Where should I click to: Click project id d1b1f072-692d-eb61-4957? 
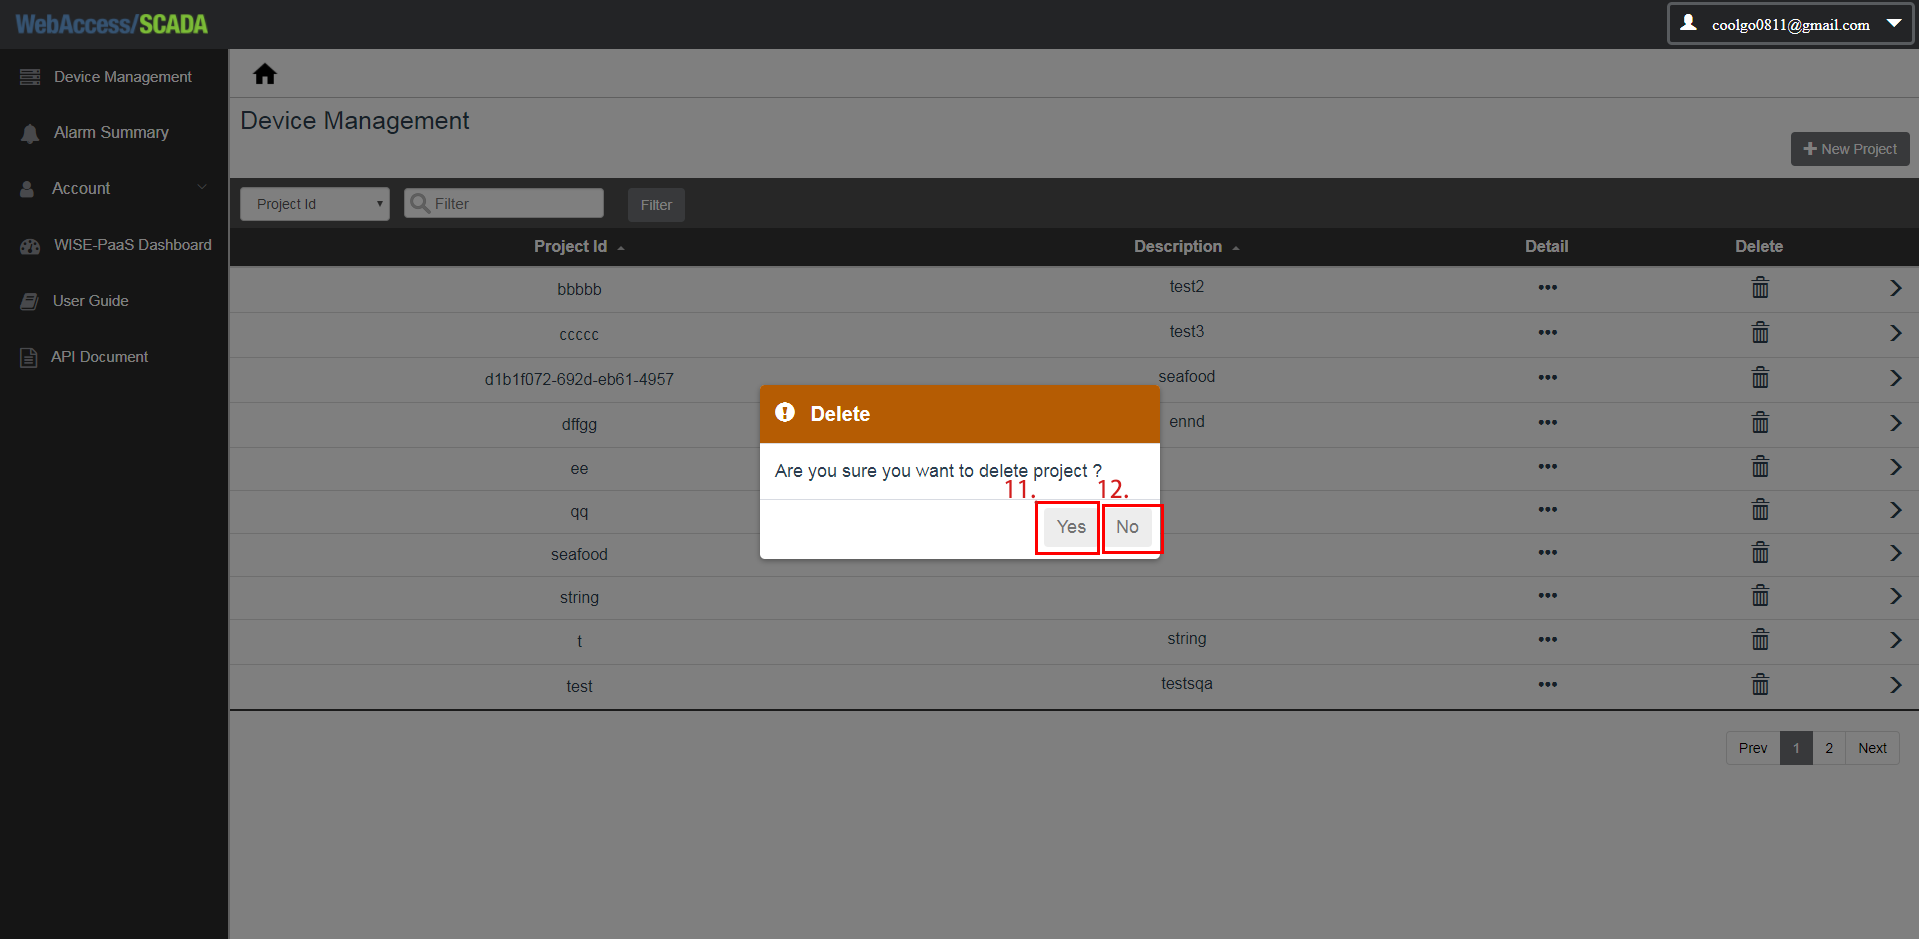tap(579, 379)
